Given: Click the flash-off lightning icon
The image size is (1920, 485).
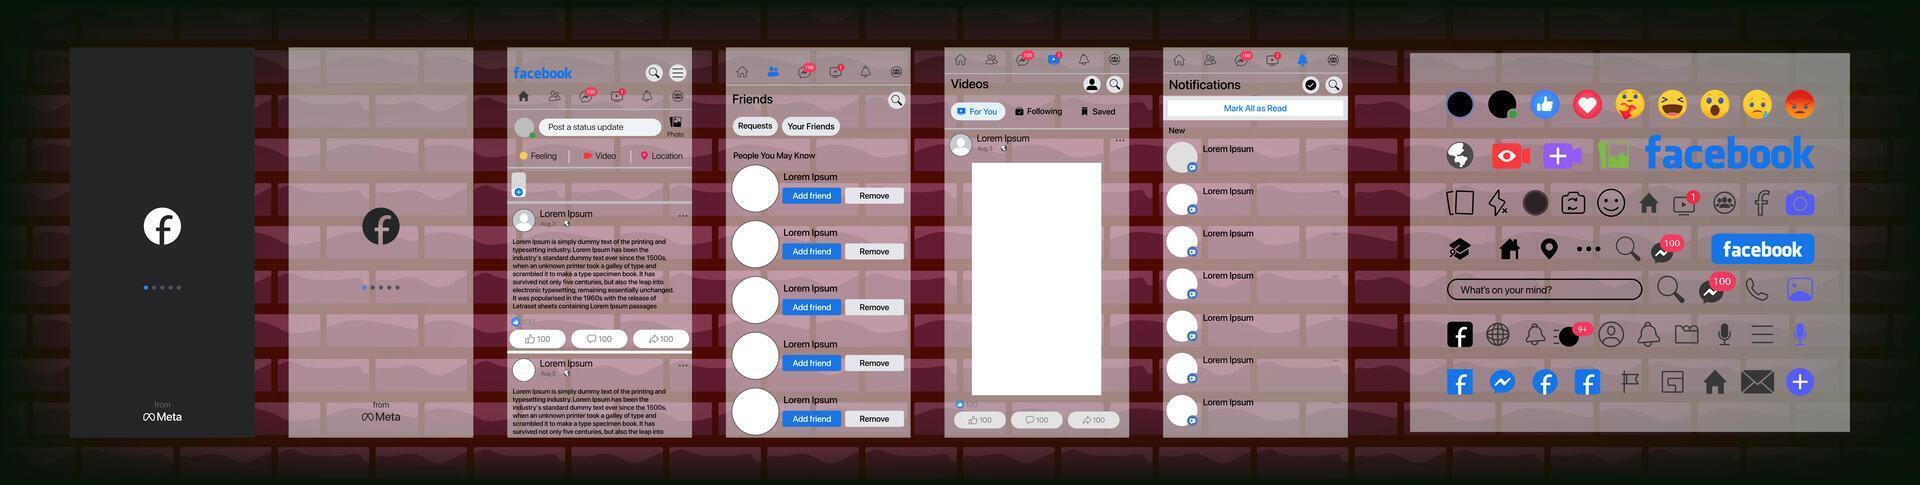Looking at the screenshot, I should coord(1497,203).
